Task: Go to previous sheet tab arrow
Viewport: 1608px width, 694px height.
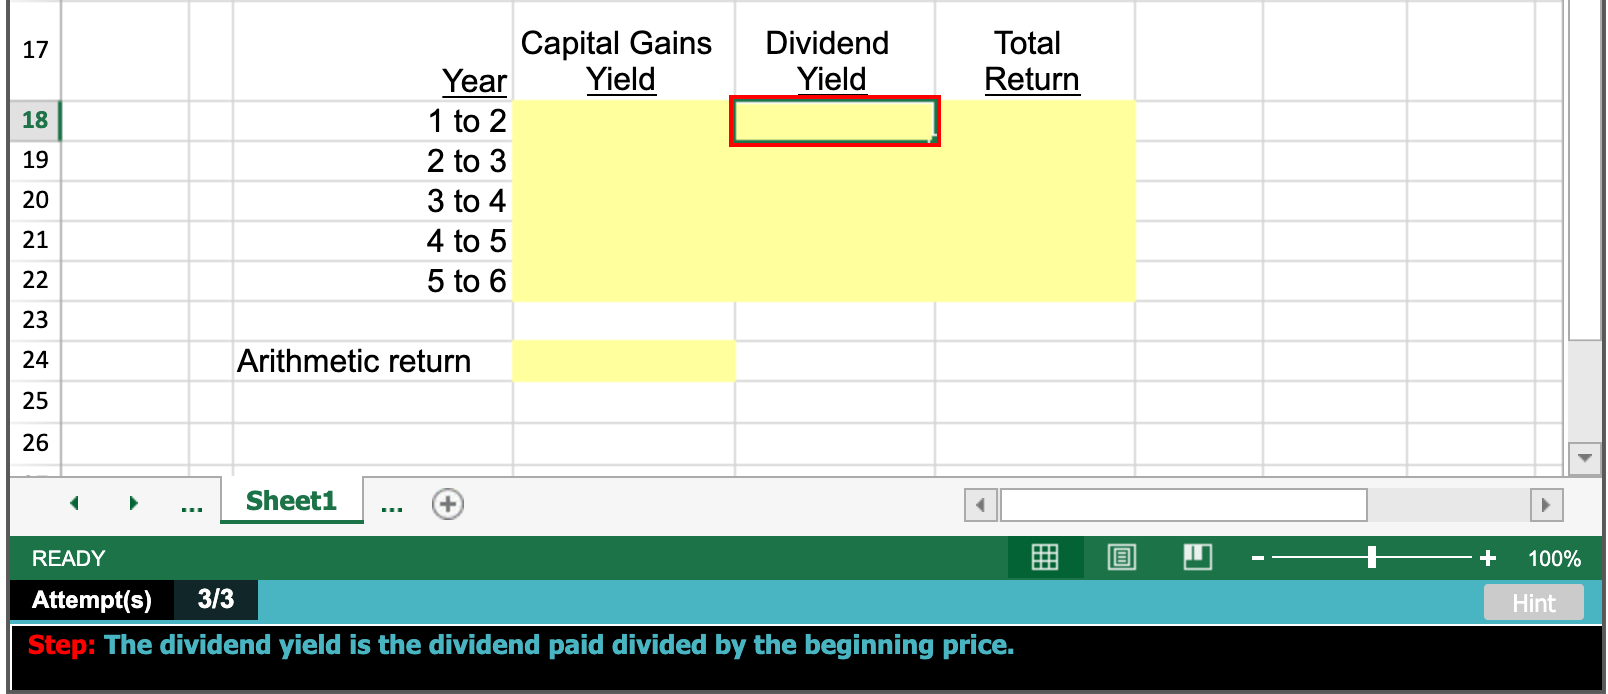Action: click(74, 503)
